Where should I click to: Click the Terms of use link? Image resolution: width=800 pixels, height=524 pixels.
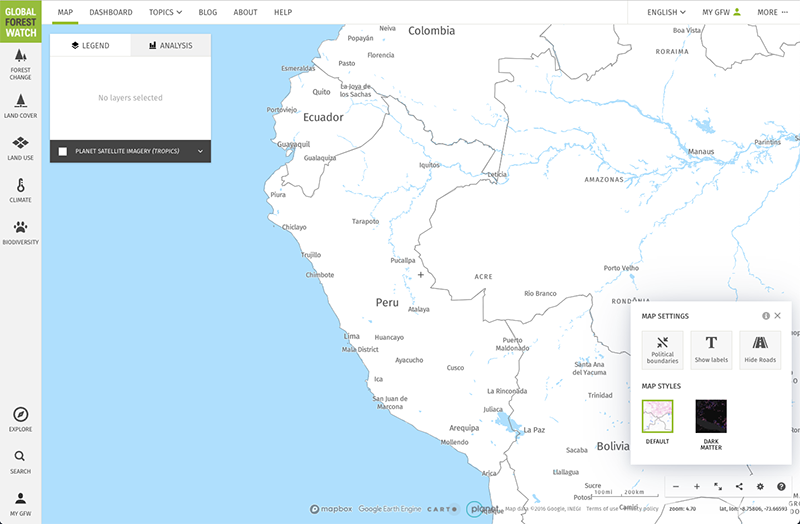click(x=602, y=509)
